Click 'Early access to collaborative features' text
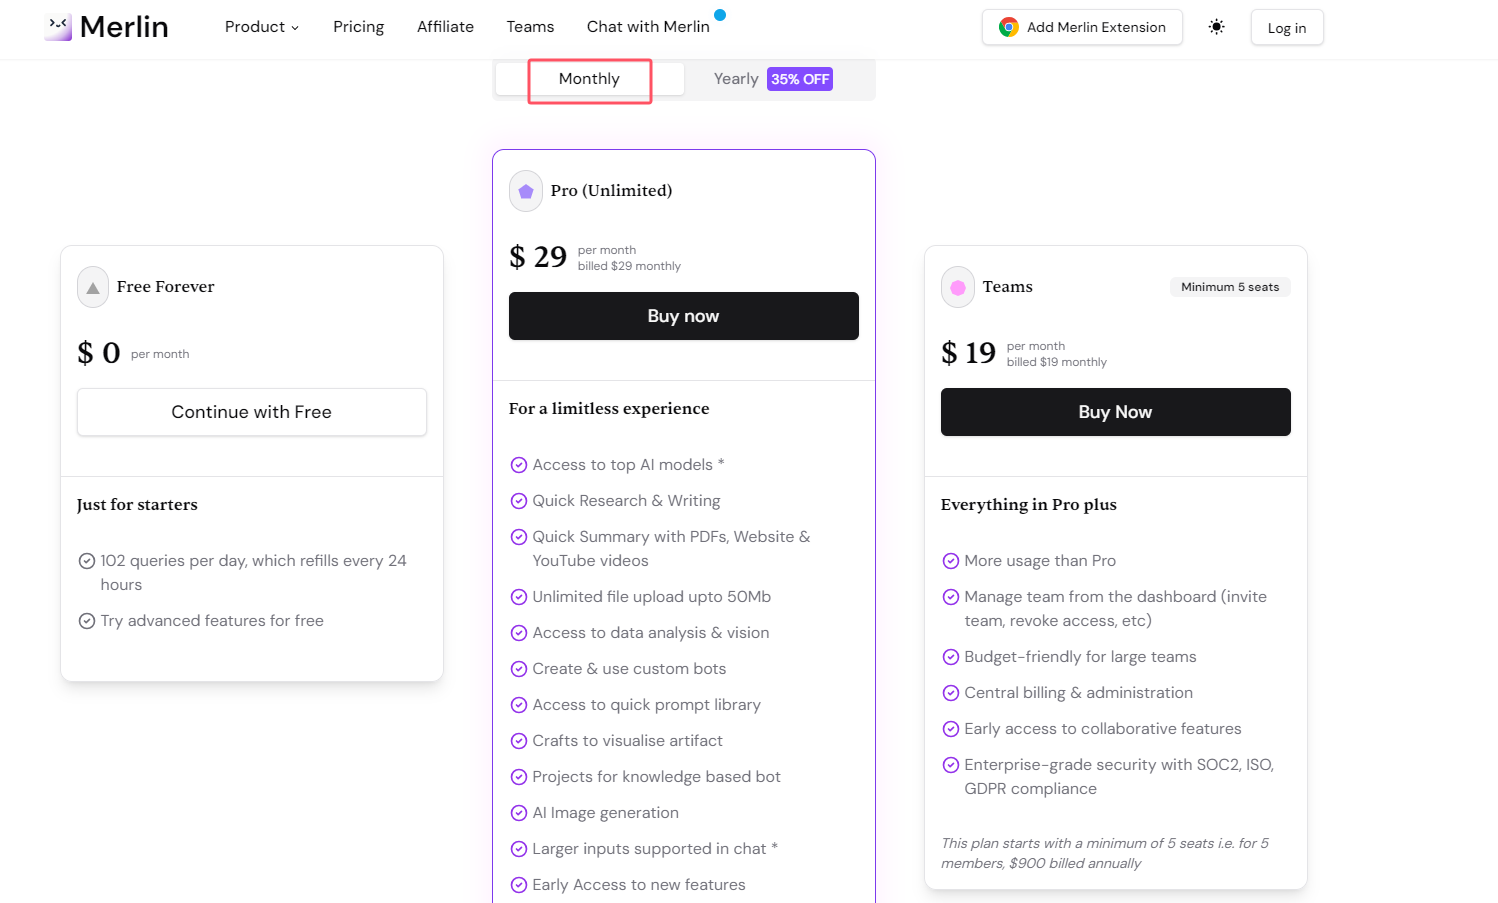 pyautogui.click(x=1103, y=729)
